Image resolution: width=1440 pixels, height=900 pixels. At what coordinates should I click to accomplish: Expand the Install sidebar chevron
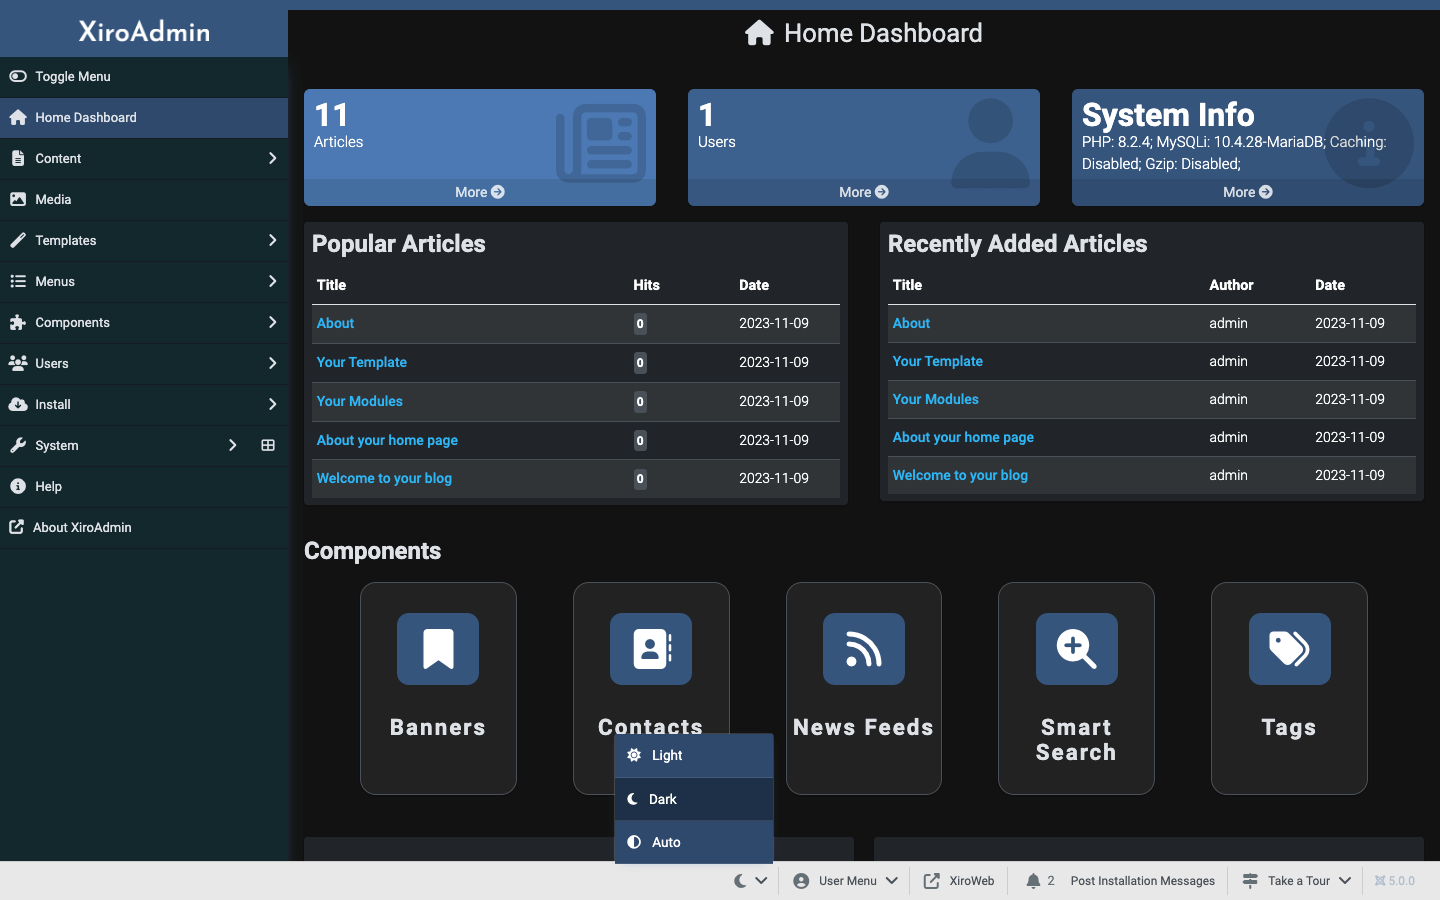point(272,404)
